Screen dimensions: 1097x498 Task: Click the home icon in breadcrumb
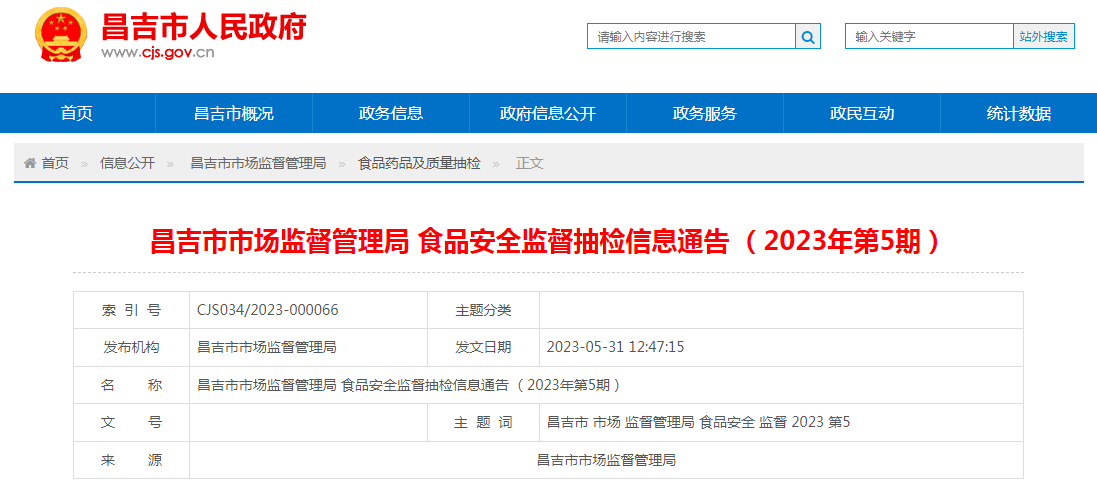[30, 163]
